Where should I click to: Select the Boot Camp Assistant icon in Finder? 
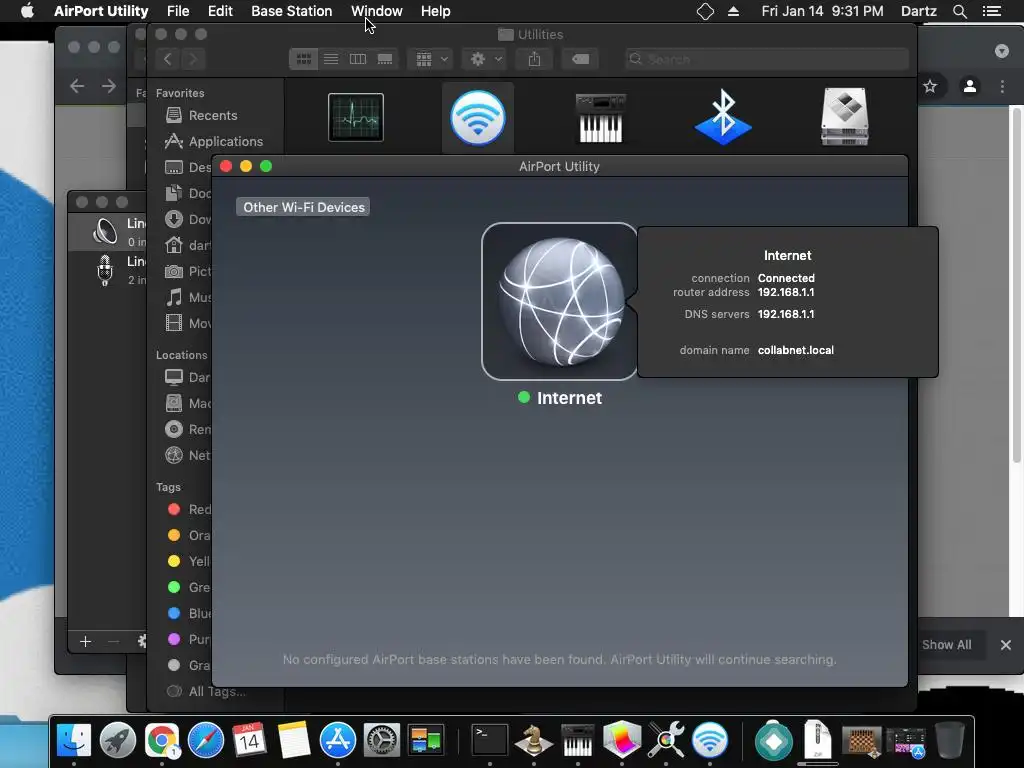click(x=844, y=117)
